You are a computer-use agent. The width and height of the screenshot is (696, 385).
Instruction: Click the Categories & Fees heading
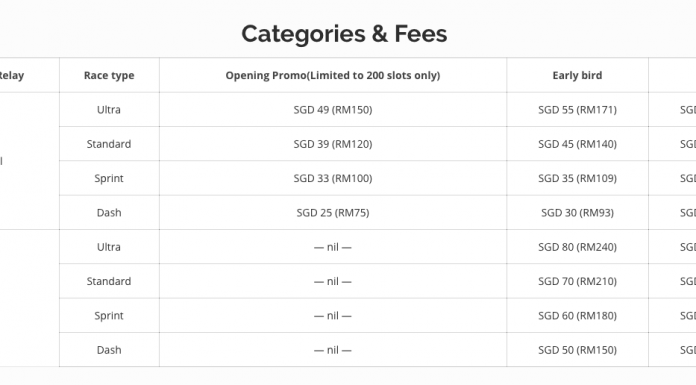344,34
